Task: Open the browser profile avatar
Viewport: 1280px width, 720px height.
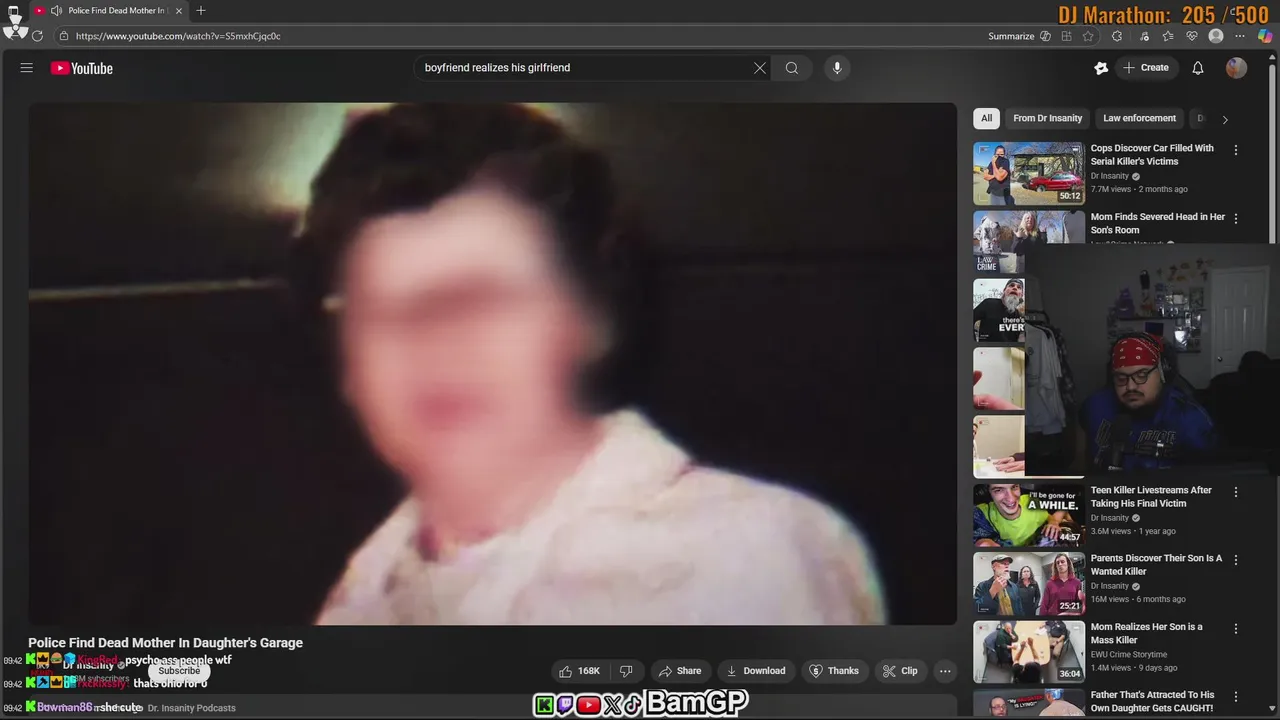Action: coord(1216,36)
